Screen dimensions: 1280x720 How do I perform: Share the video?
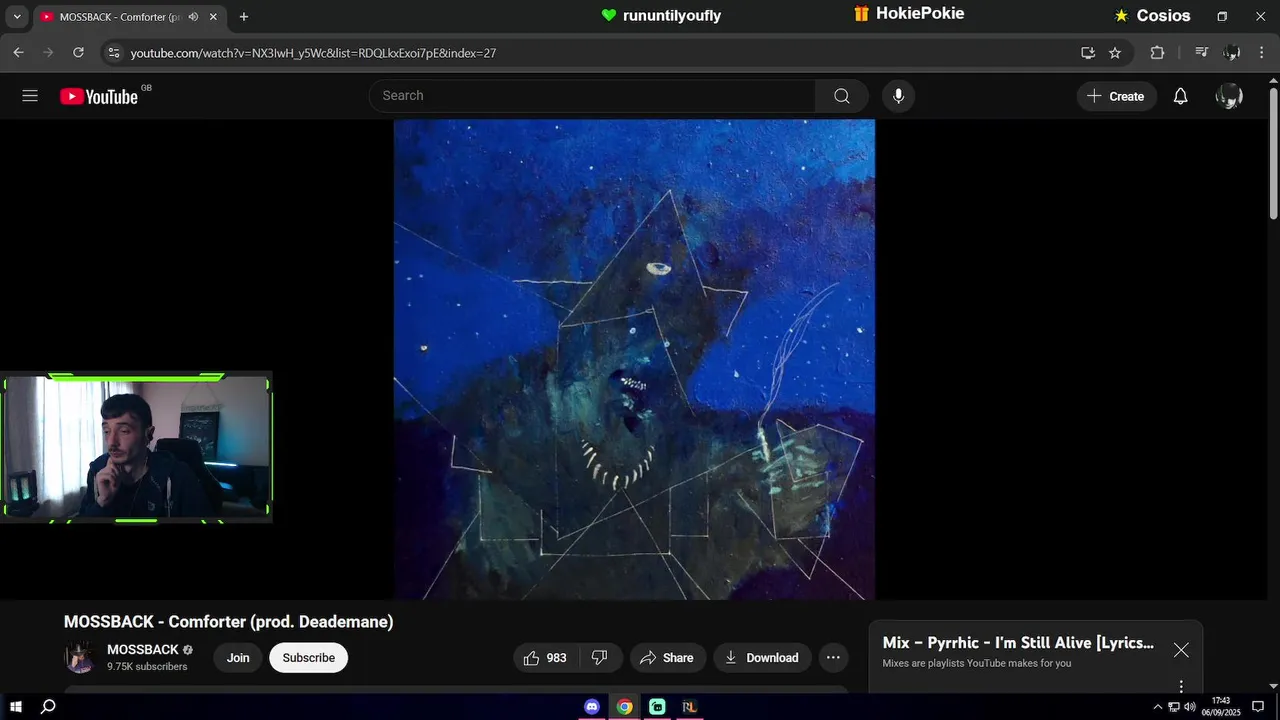[667, 658]
